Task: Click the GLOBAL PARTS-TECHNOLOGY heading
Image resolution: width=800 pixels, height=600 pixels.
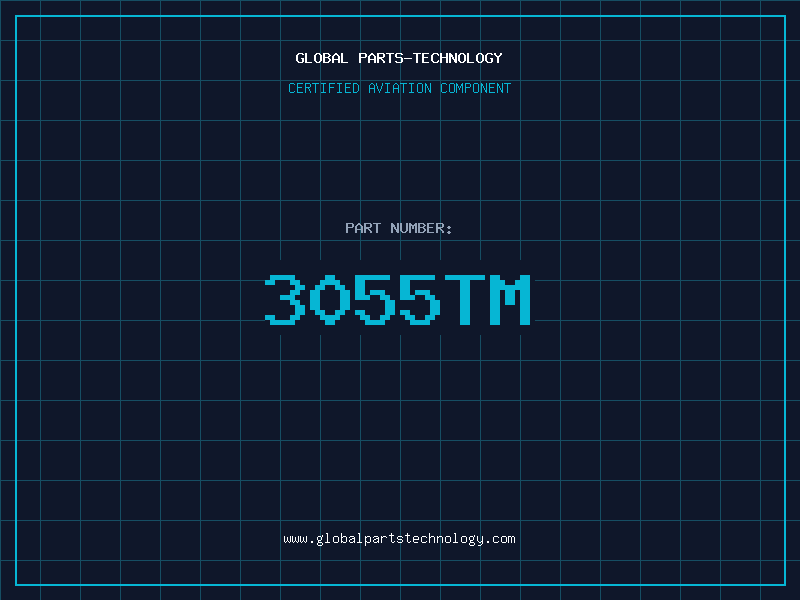Action: point(399,58)
